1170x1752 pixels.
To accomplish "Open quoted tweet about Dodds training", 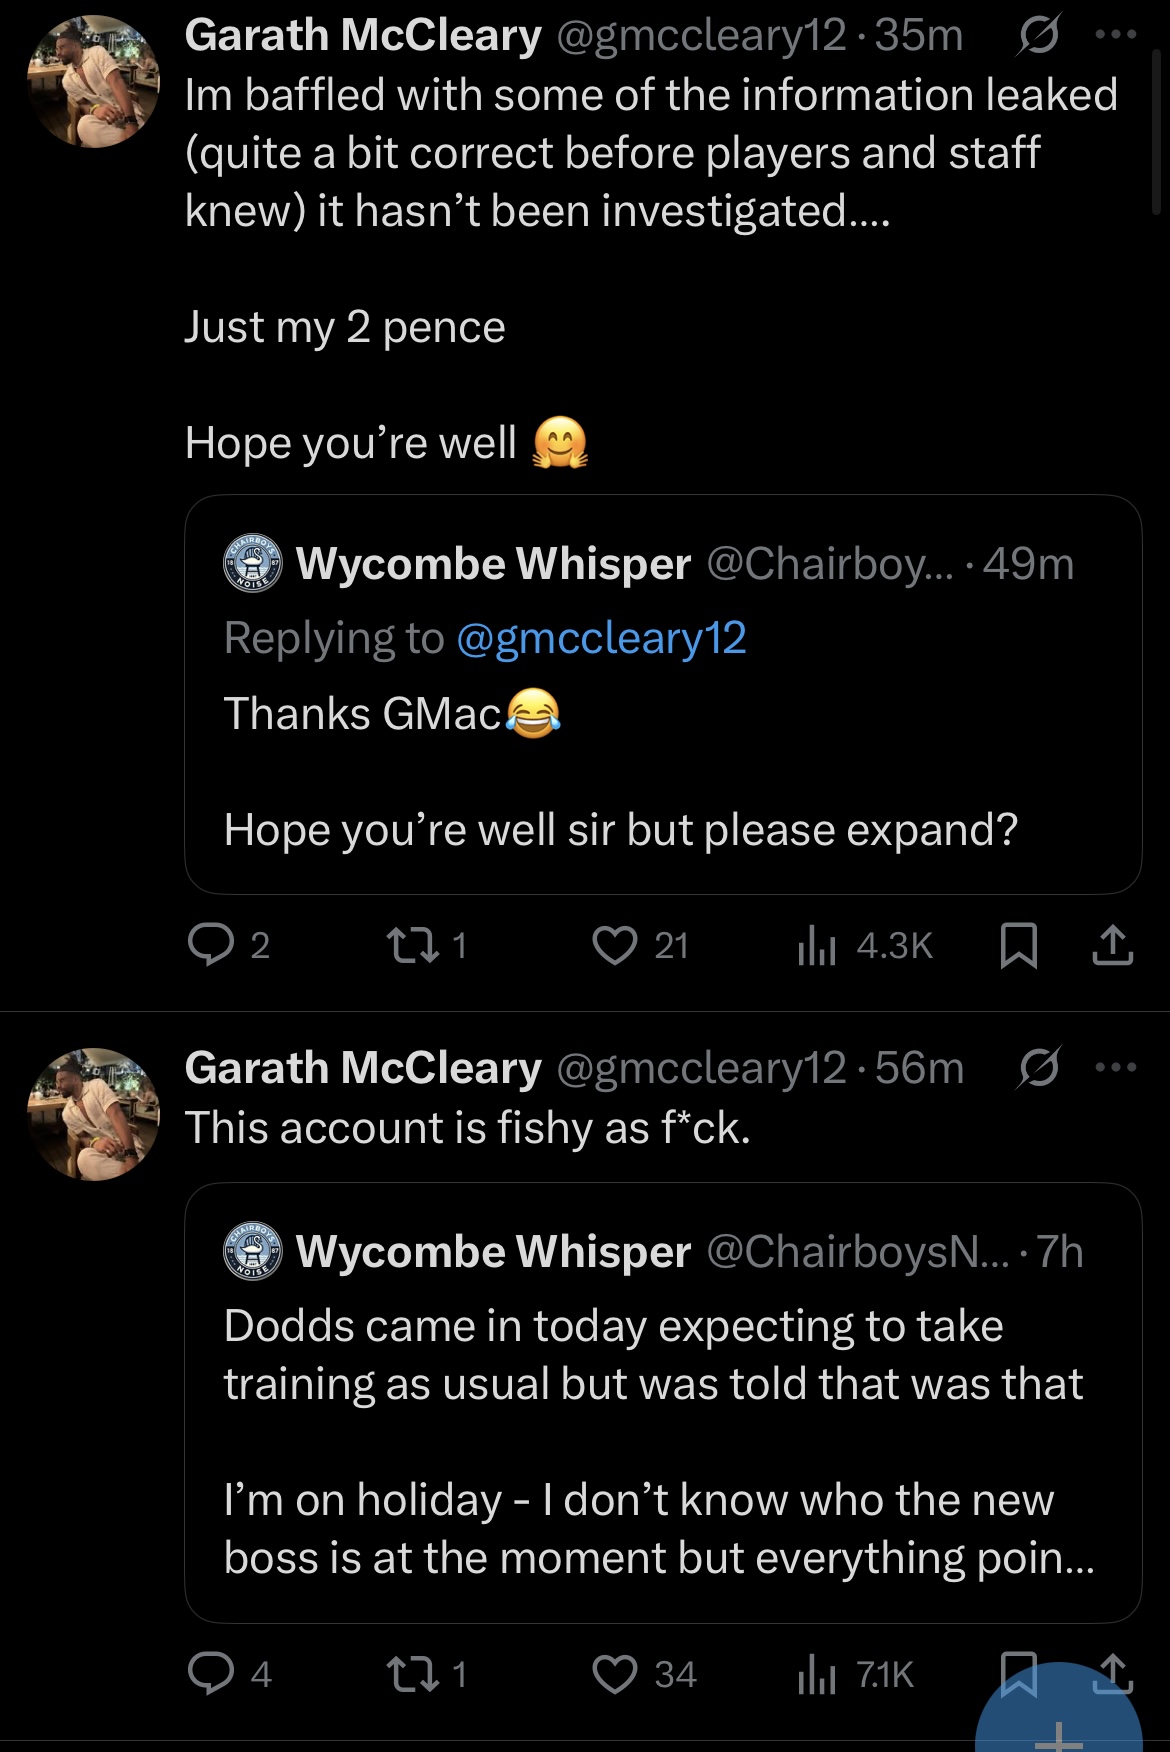I will pyautogui.click(x=662, y=1440).
